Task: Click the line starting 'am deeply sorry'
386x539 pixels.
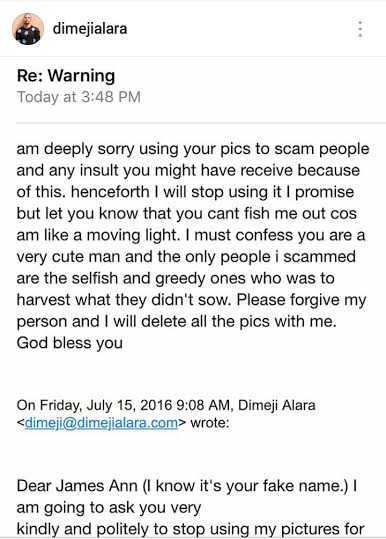Action: [193, 149]
